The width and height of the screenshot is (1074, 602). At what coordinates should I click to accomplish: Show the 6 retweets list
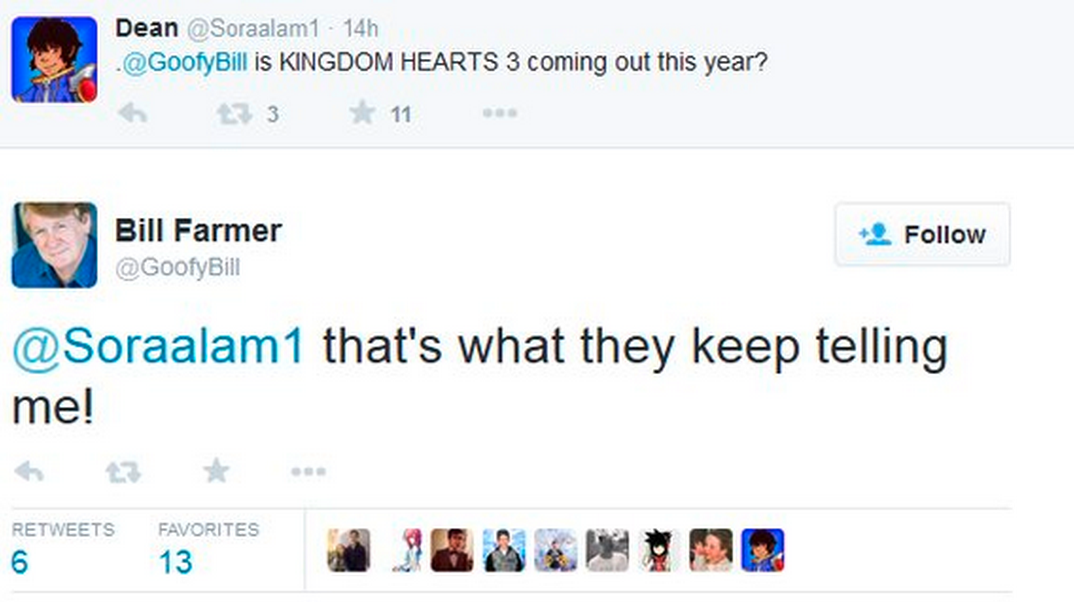coord(20,561)
